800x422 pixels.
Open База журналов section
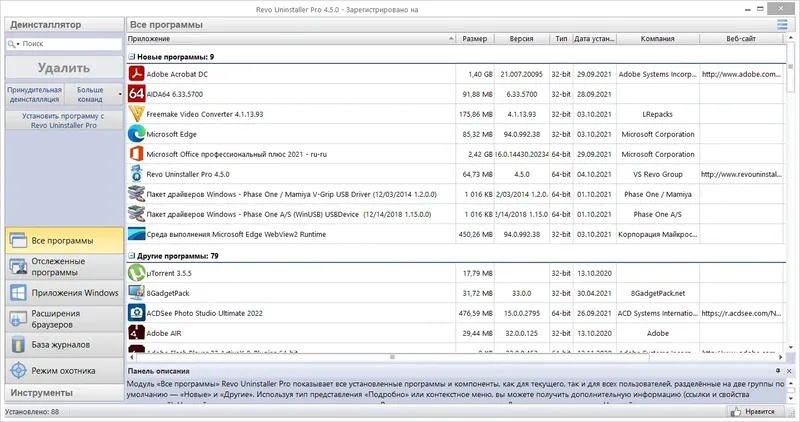pyautogui.click(x=64, y=344)
